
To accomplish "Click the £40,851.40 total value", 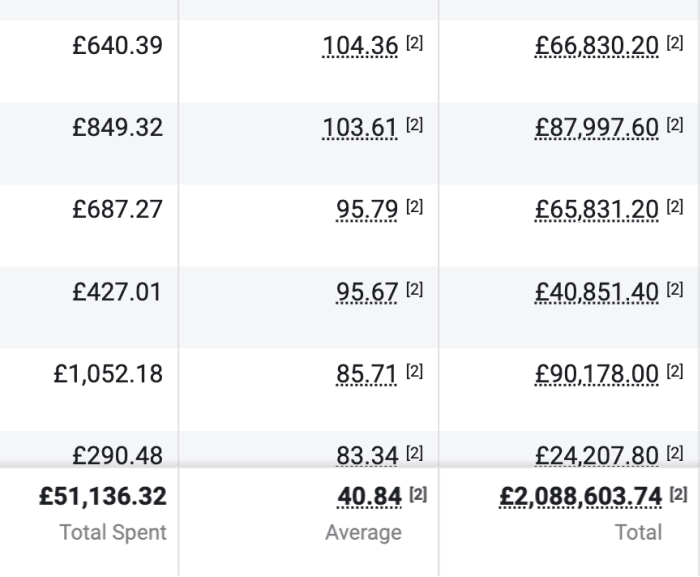I will [x=596, y=292].
